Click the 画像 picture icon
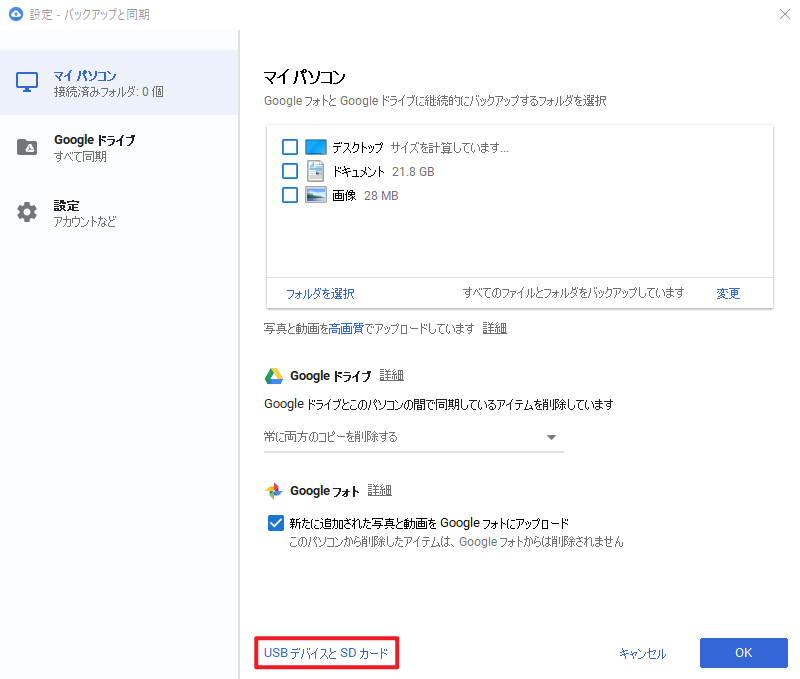800x679 pixels. (316, 195)
